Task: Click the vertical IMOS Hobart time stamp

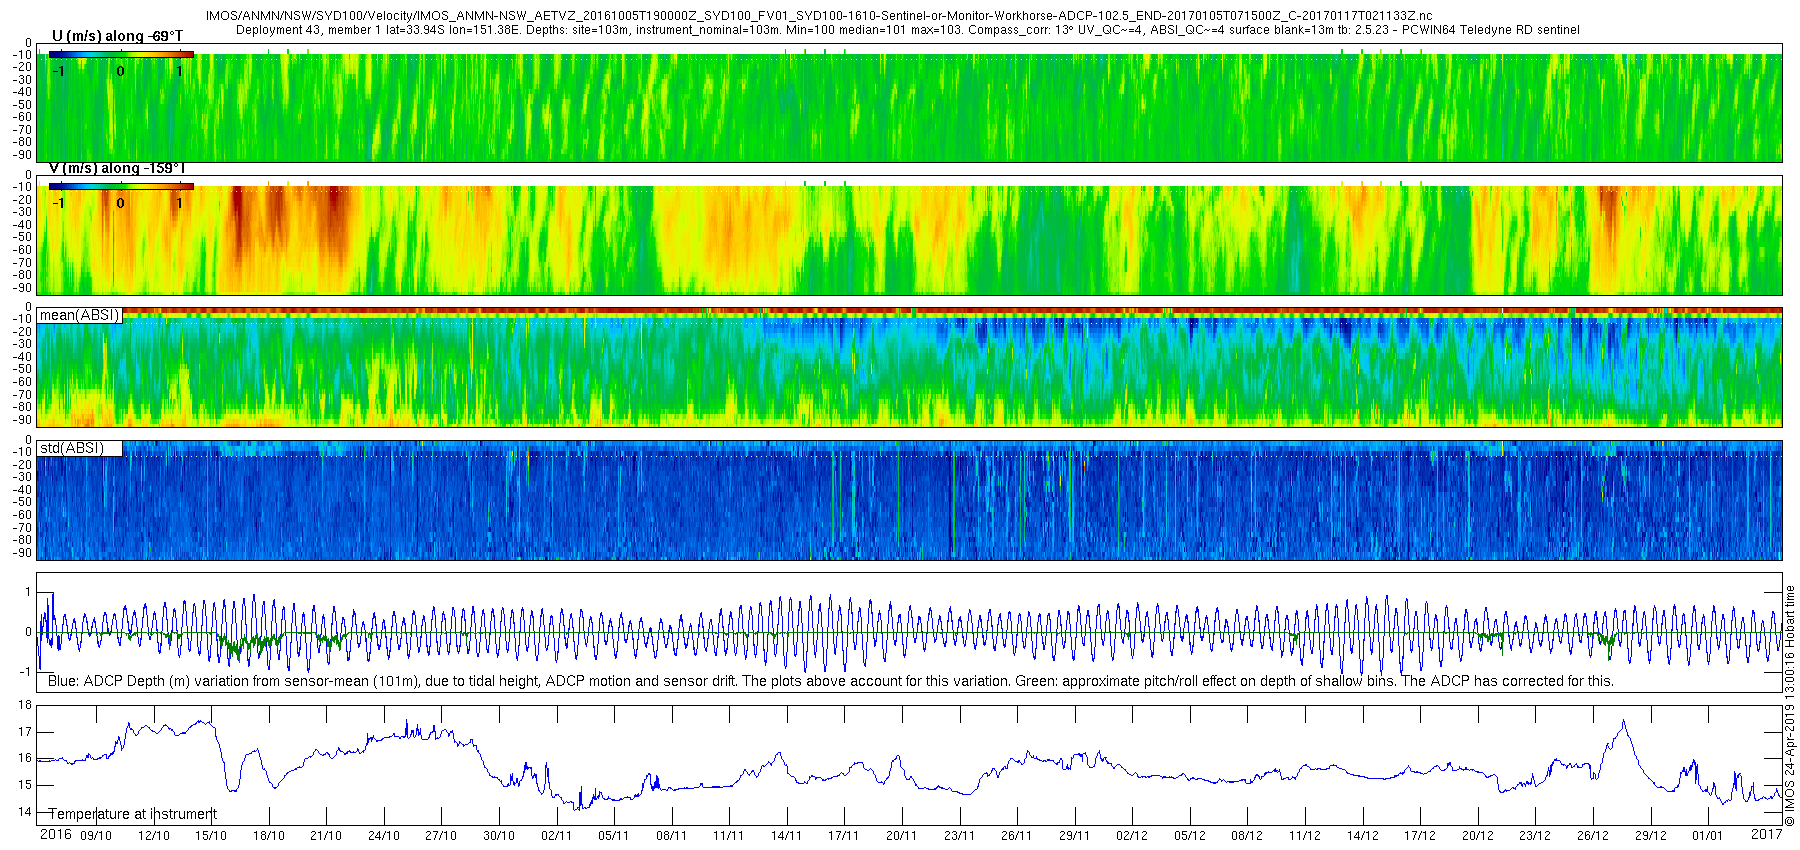Action: point(1790,706)
